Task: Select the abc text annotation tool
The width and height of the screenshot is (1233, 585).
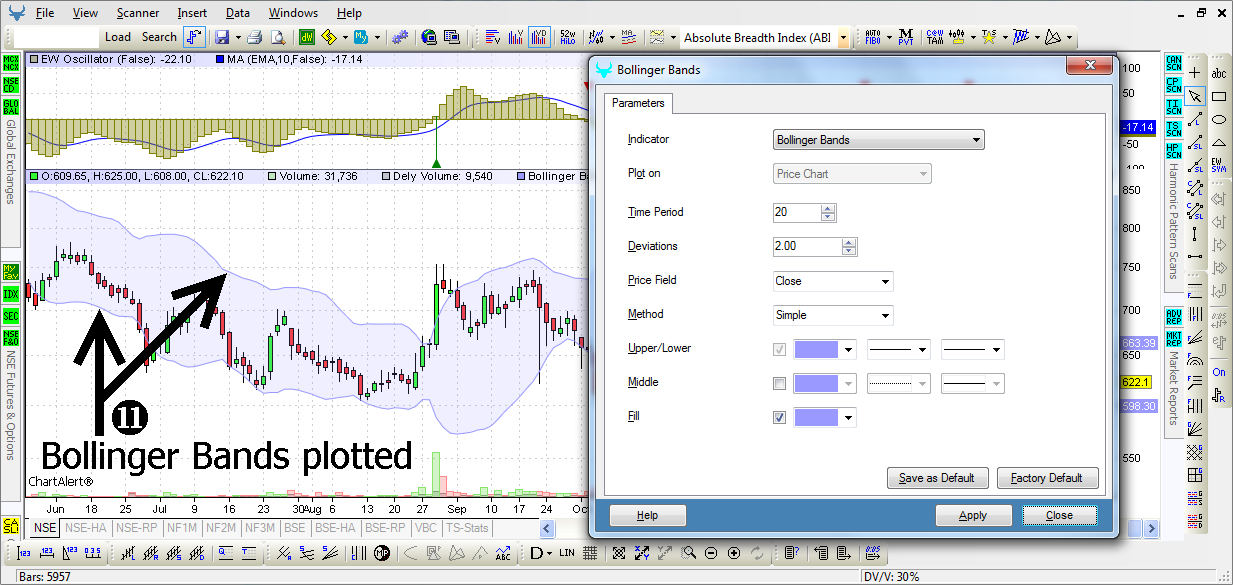Action: 1219,73
